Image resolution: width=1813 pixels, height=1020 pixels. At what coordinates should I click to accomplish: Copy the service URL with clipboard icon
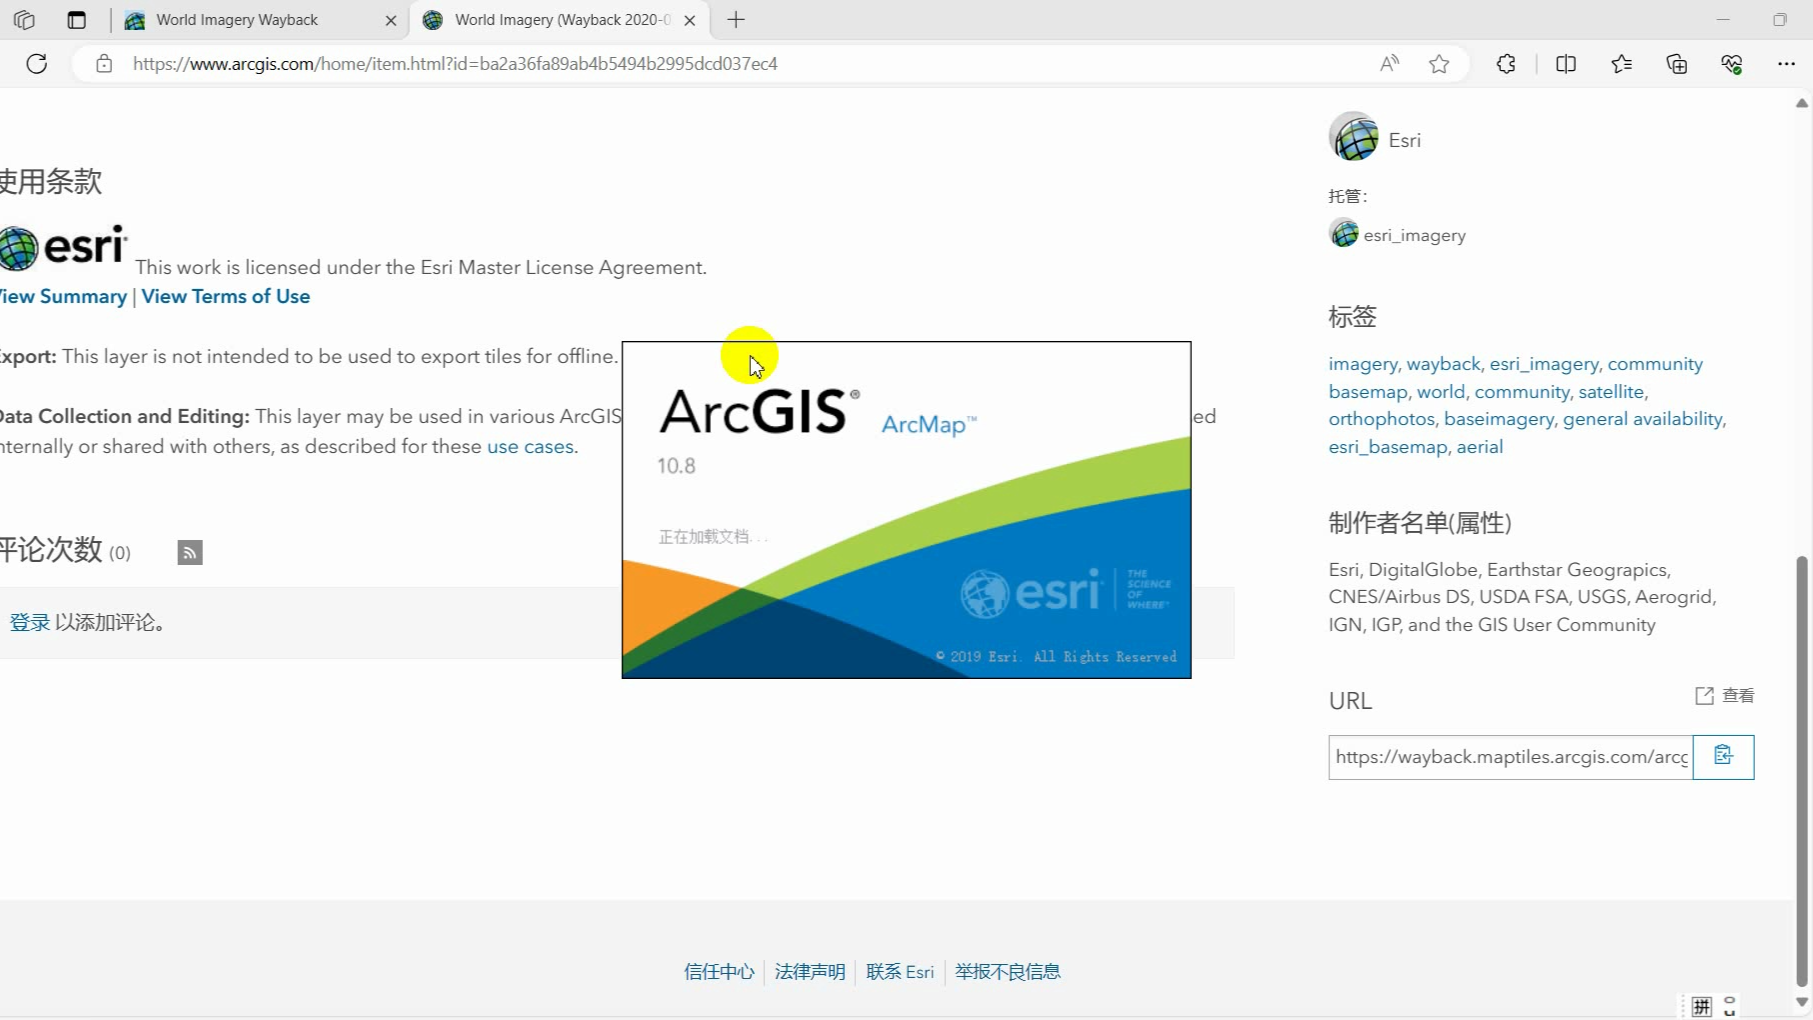(1723, 757)
